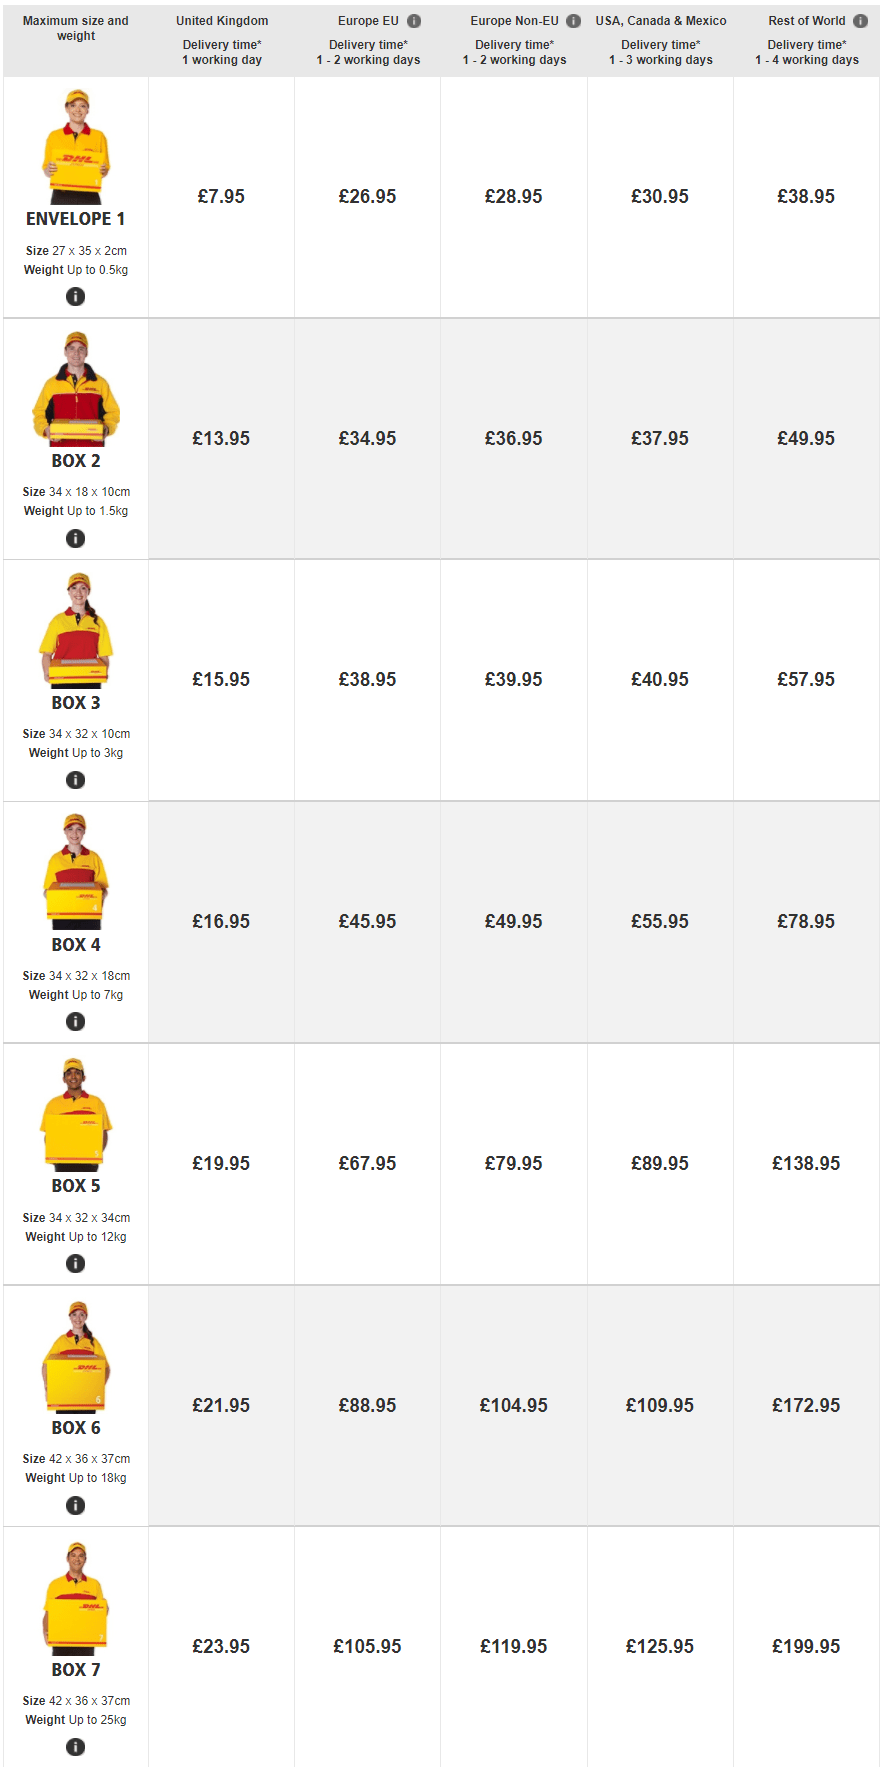The image size is (882, 1774).
Task: Pick £55.95 USA Canada Mexico Box 4
Action: pyautogui.click(x=660, y=922)
